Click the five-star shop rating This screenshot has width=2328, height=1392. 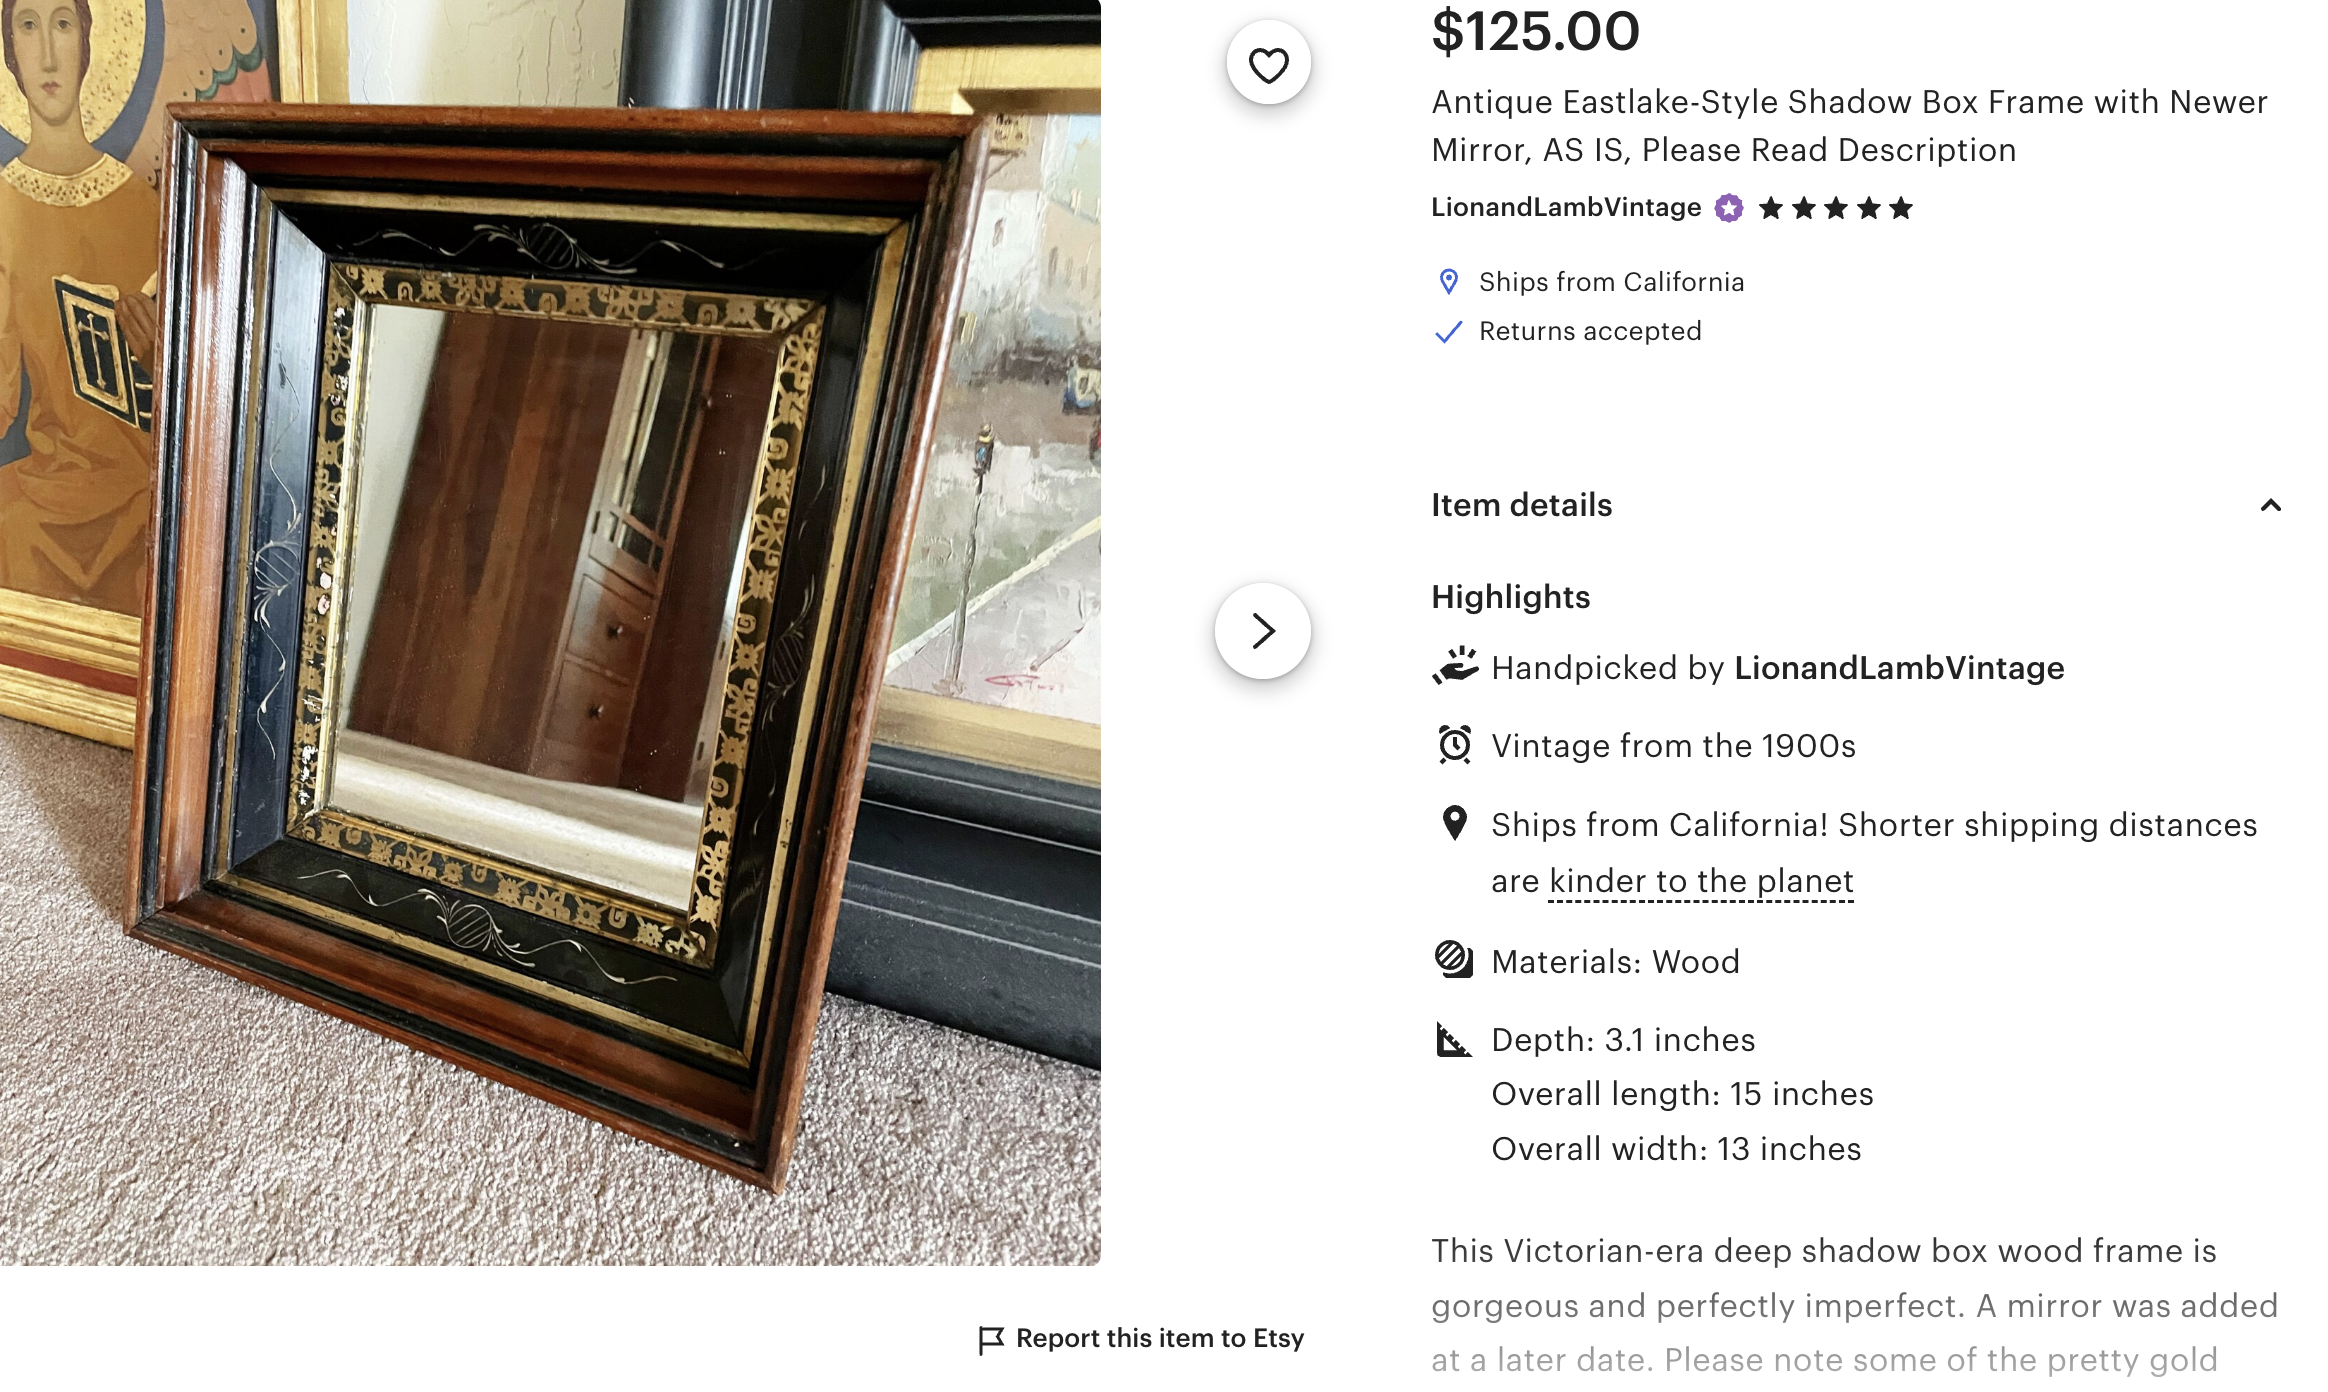tap(1835, 208)
